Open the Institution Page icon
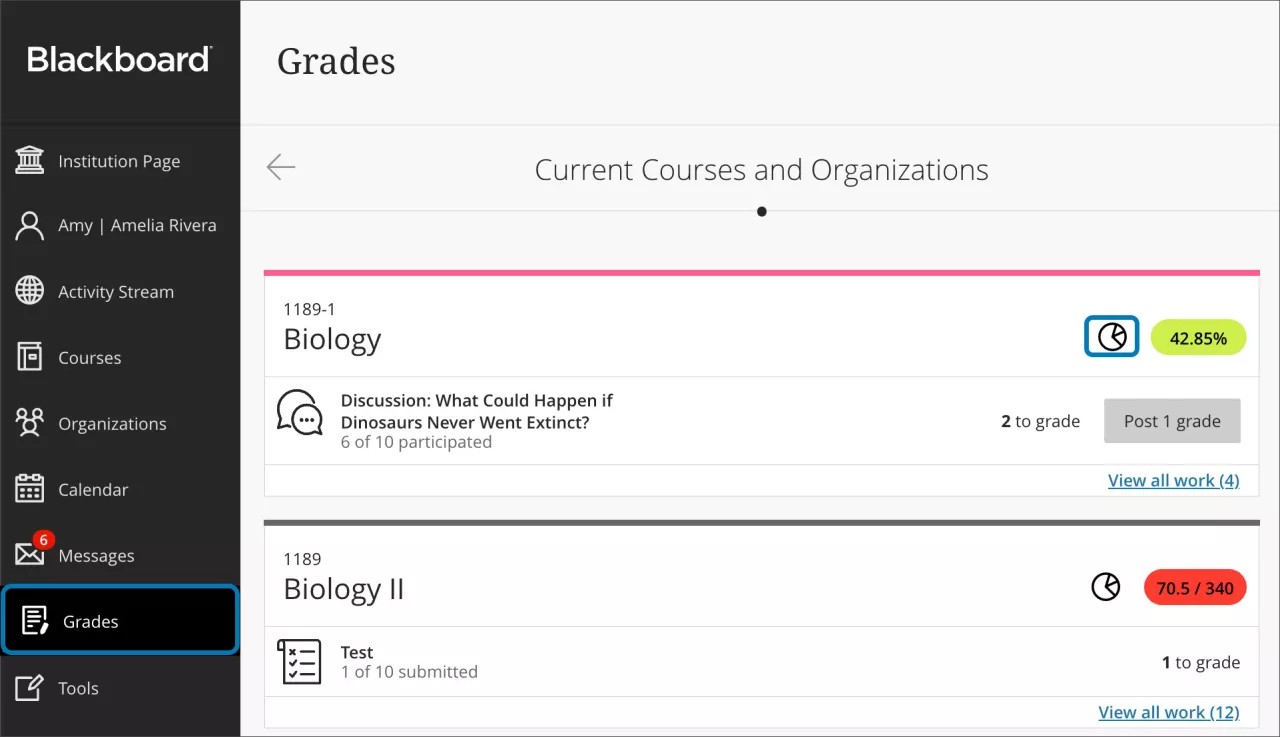Image resolution: width=1280 pixels, height=737 pixels. [x=29, y=160]
